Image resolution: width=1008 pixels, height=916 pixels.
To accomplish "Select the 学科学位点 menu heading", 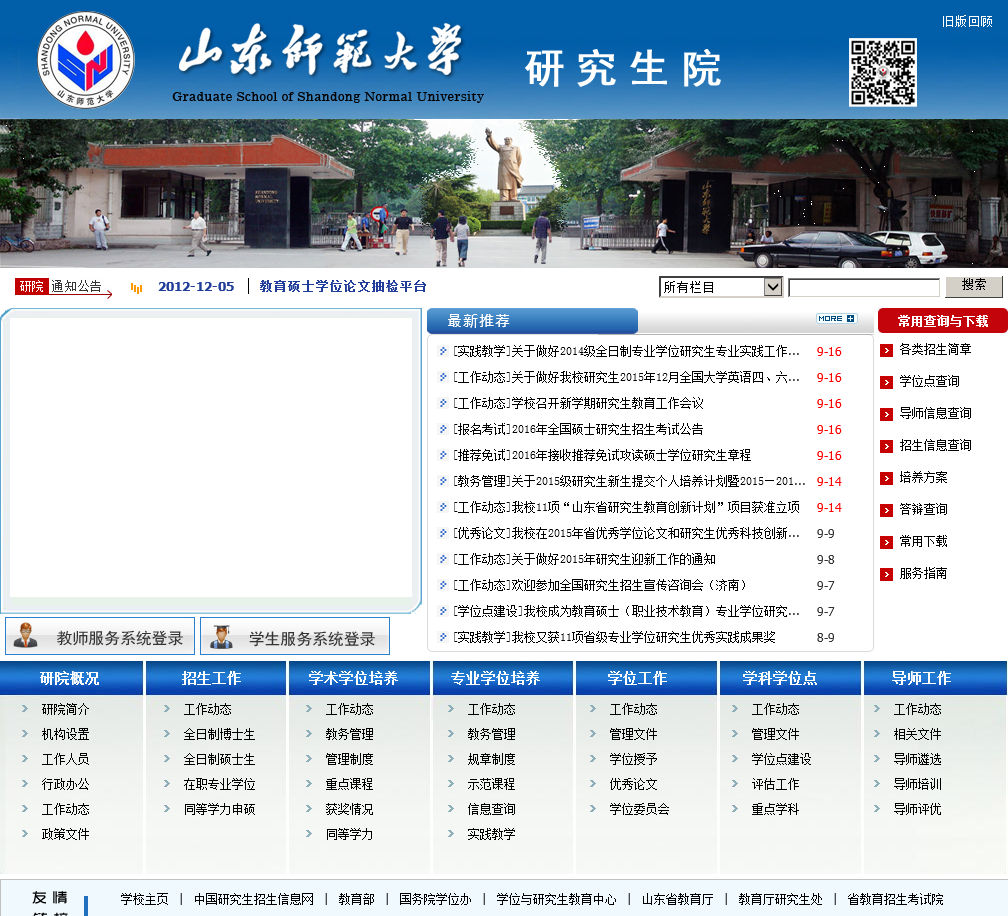I will click(779, 678).
